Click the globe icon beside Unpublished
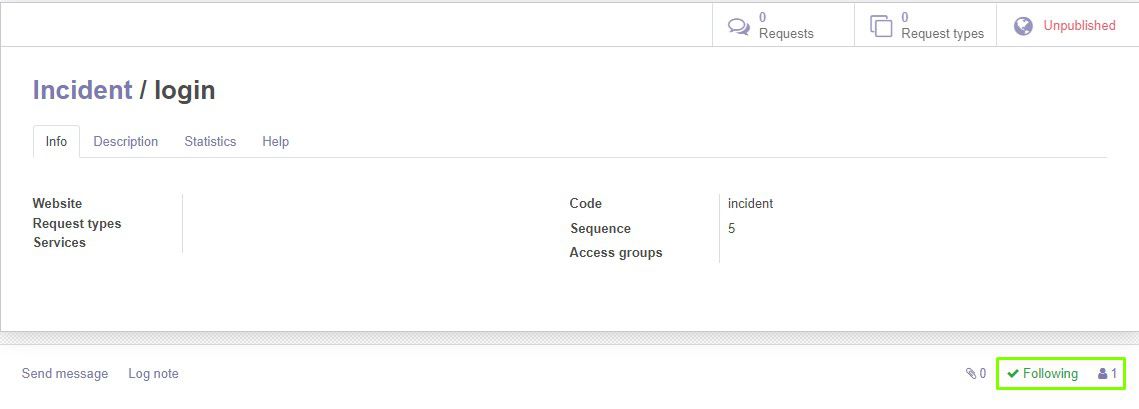Image resolution: width=1139 pixels, height=409 pixels. pyautogui.click(x=1024, y=26)
